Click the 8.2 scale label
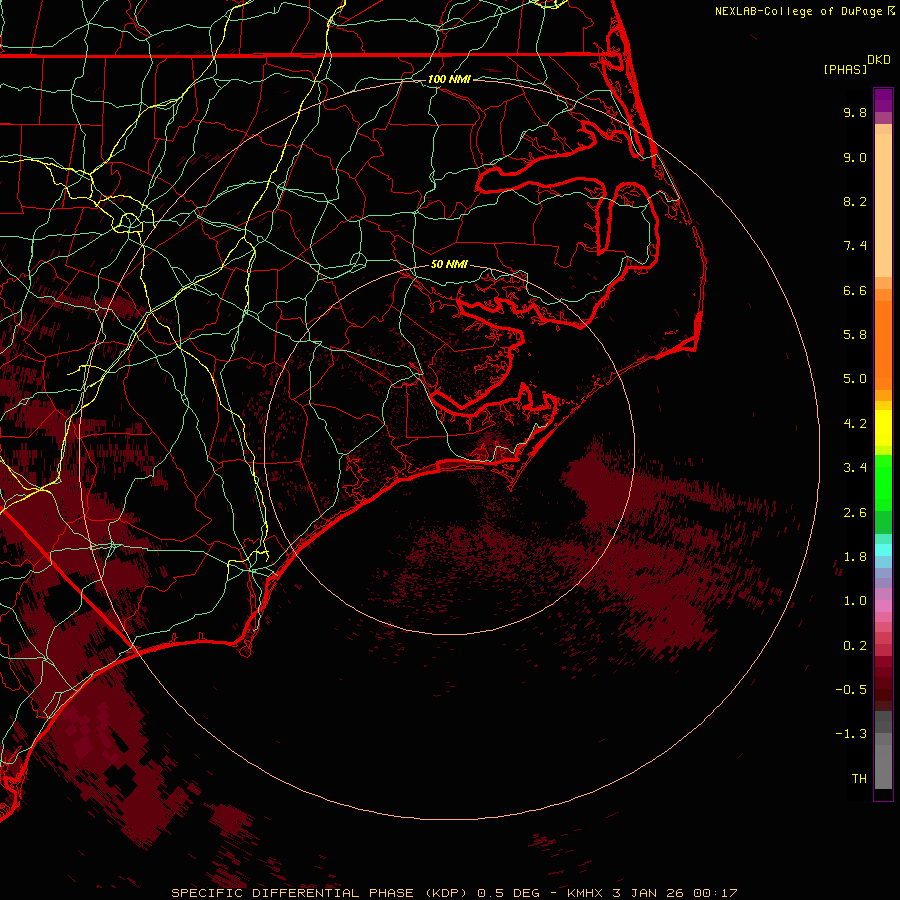The height and width of the screenshot is (900, 900). 855,201
